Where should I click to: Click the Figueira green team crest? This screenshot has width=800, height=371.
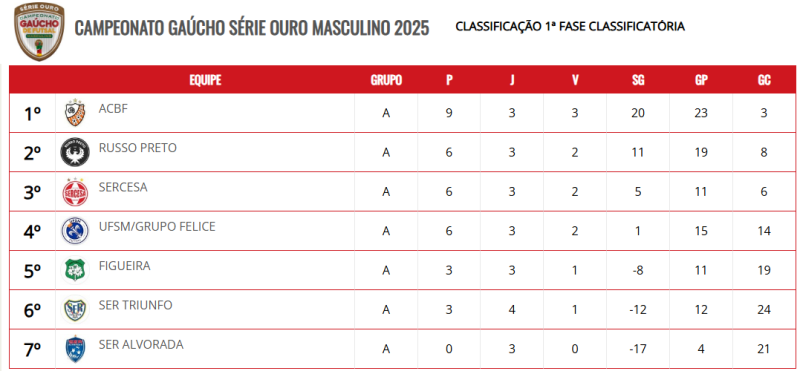pyautogui.click(x=75, y=270)
